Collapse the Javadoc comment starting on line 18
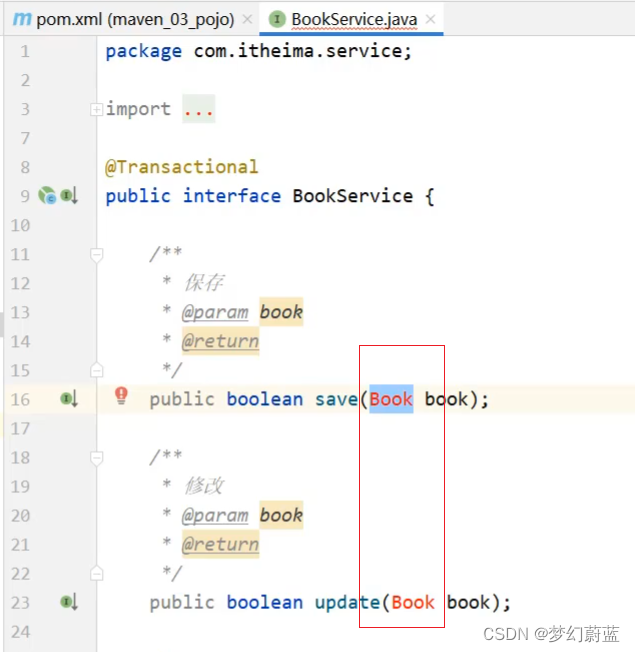The image size is (635, 652). (x=96, y=458)
